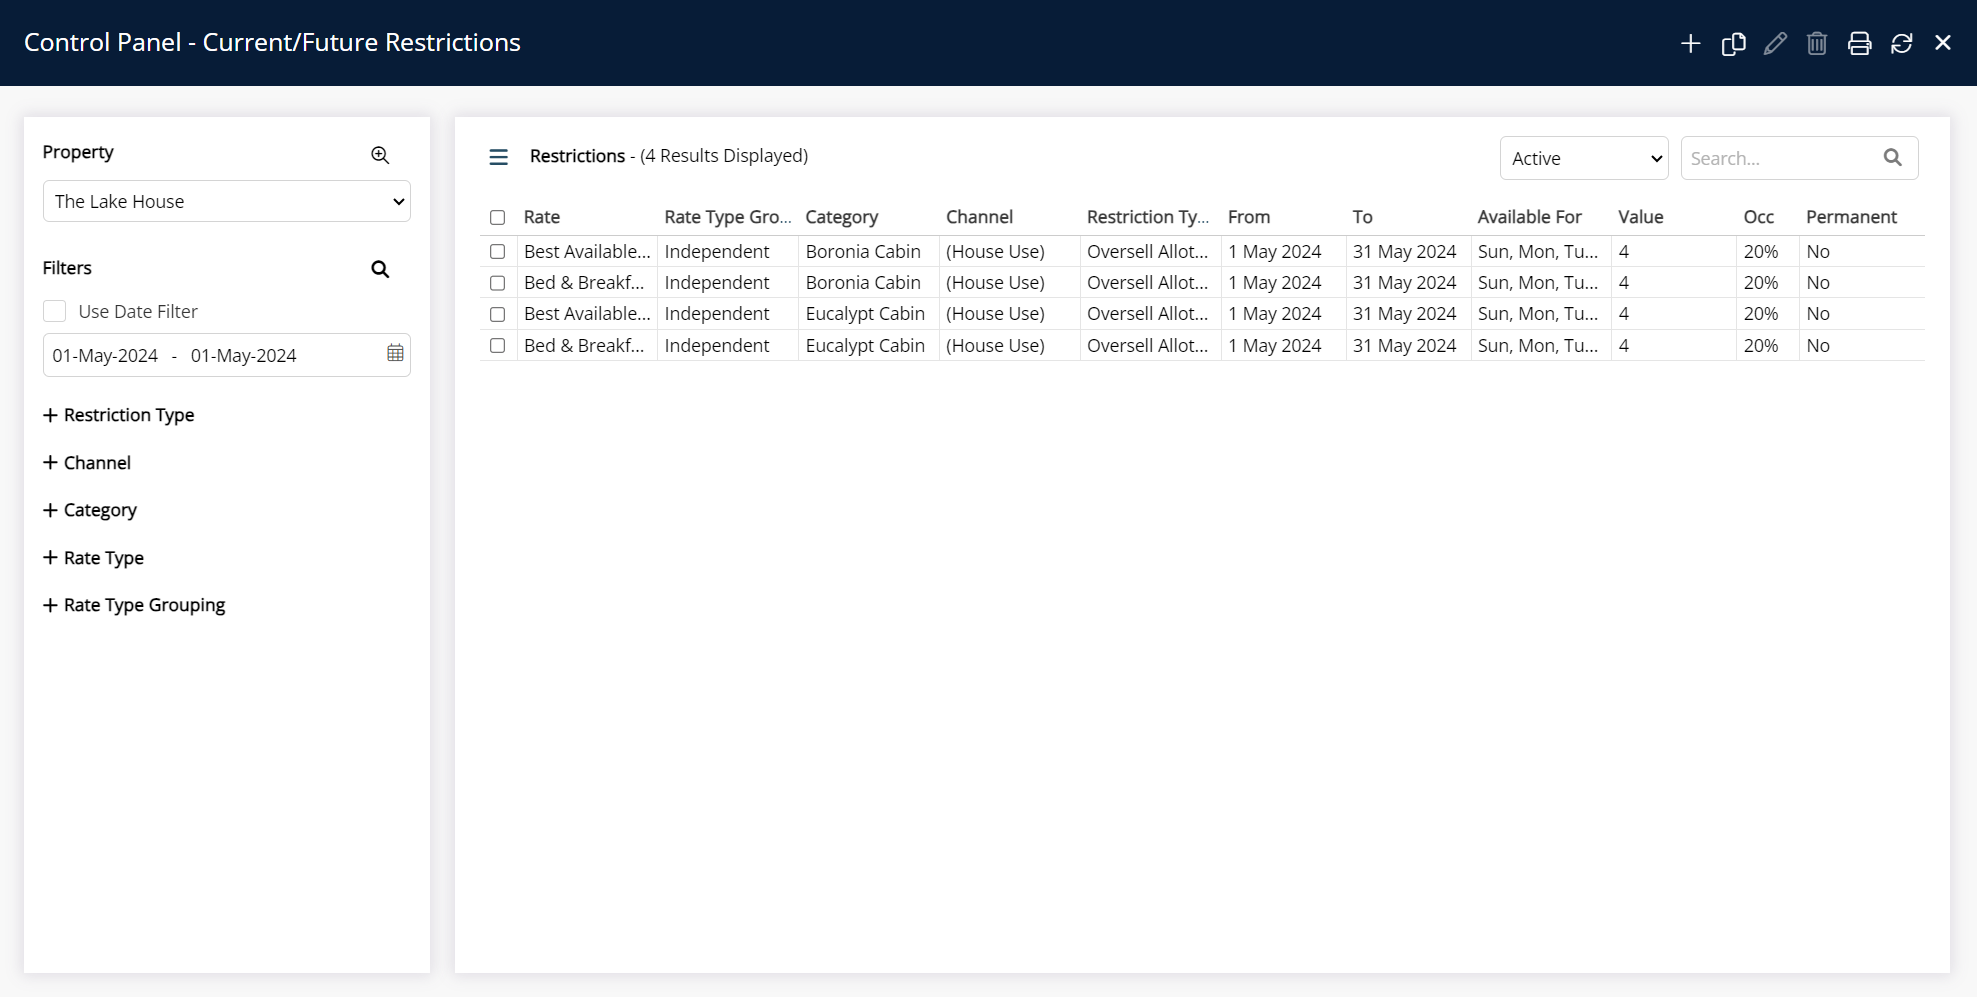
Task: Expand the Channel filter
Action: click(87, 463)
